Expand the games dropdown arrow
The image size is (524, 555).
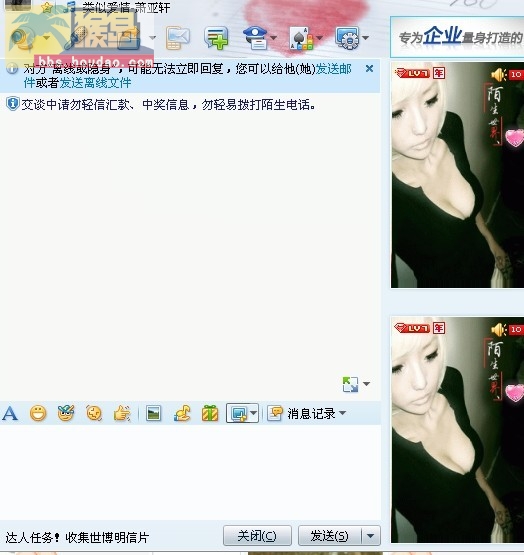pyautogui.click(x=319, y=38)
